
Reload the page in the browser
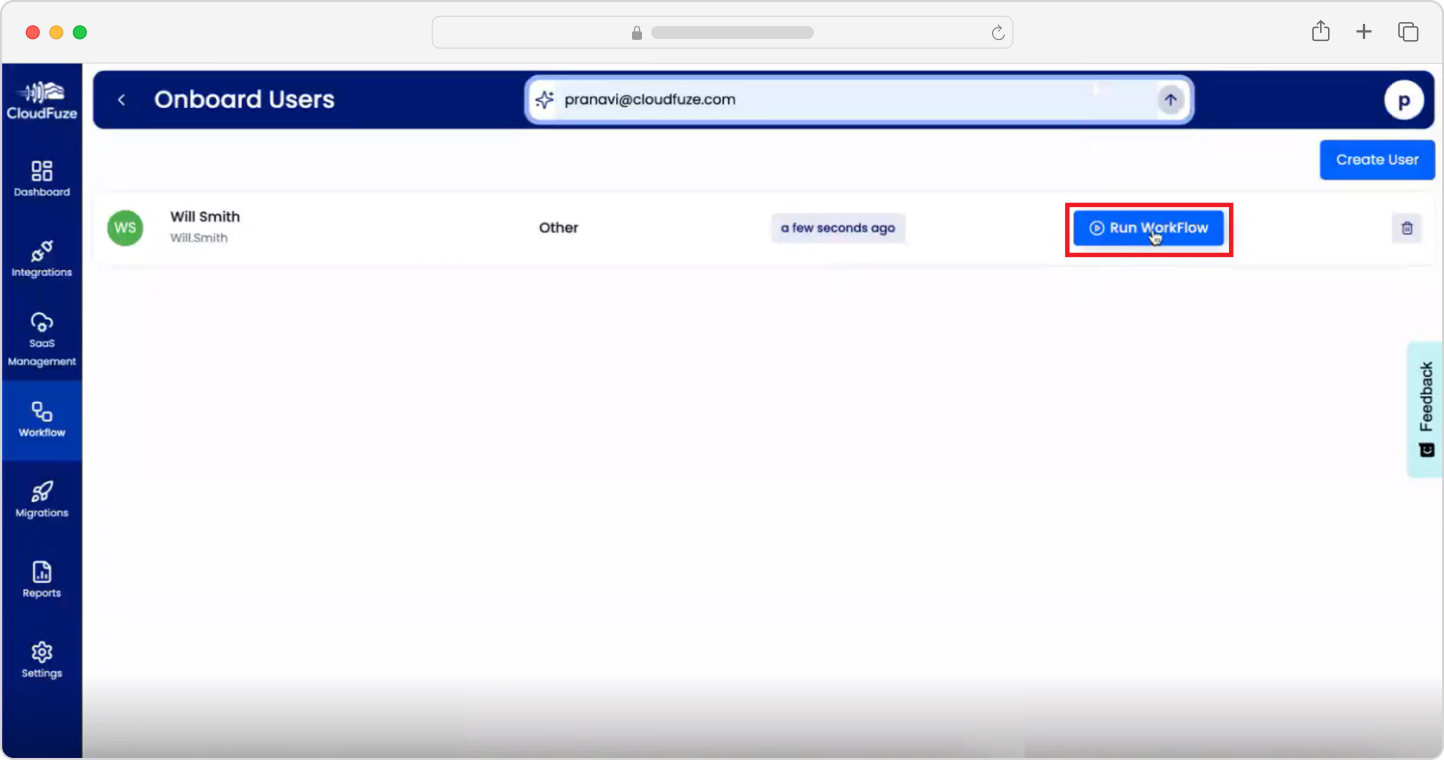(997, 33)
